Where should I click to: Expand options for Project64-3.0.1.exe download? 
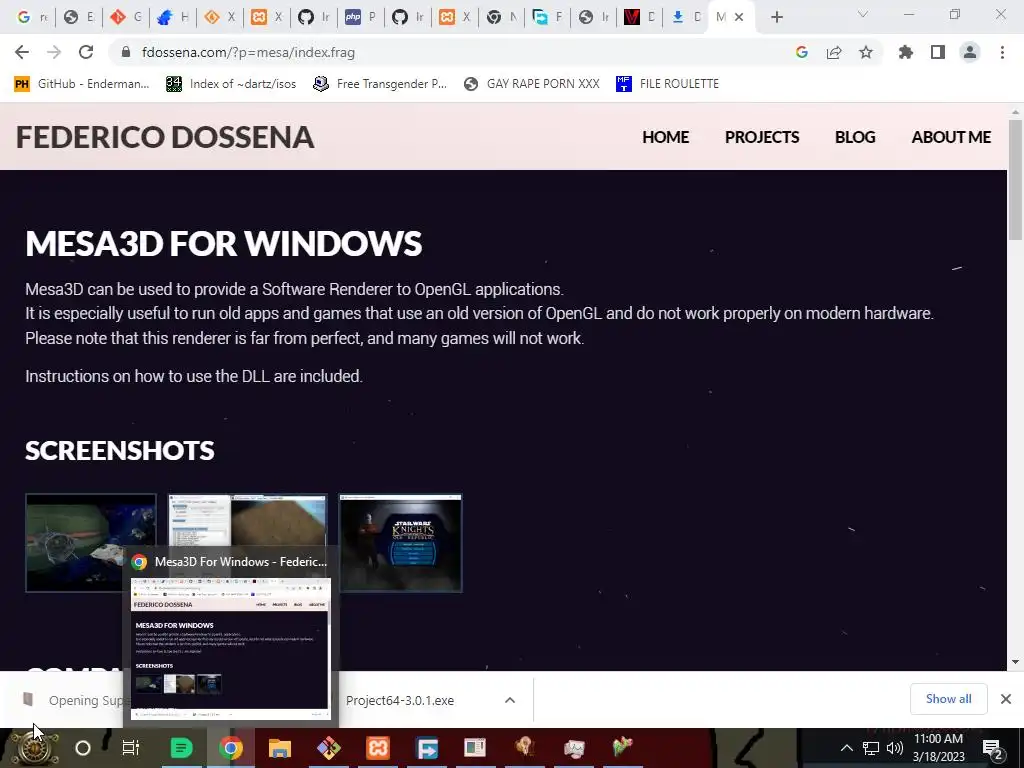tap(510, 700)
